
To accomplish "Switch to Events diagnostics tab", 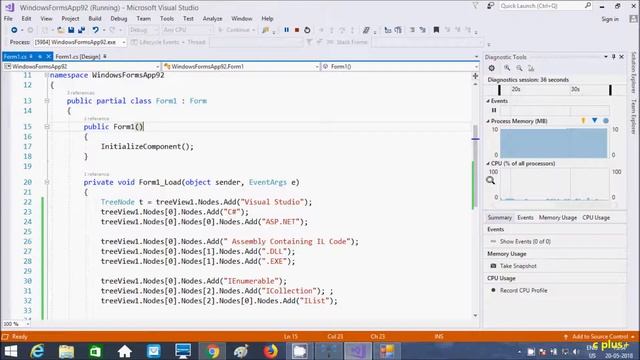I will [525, 218].
